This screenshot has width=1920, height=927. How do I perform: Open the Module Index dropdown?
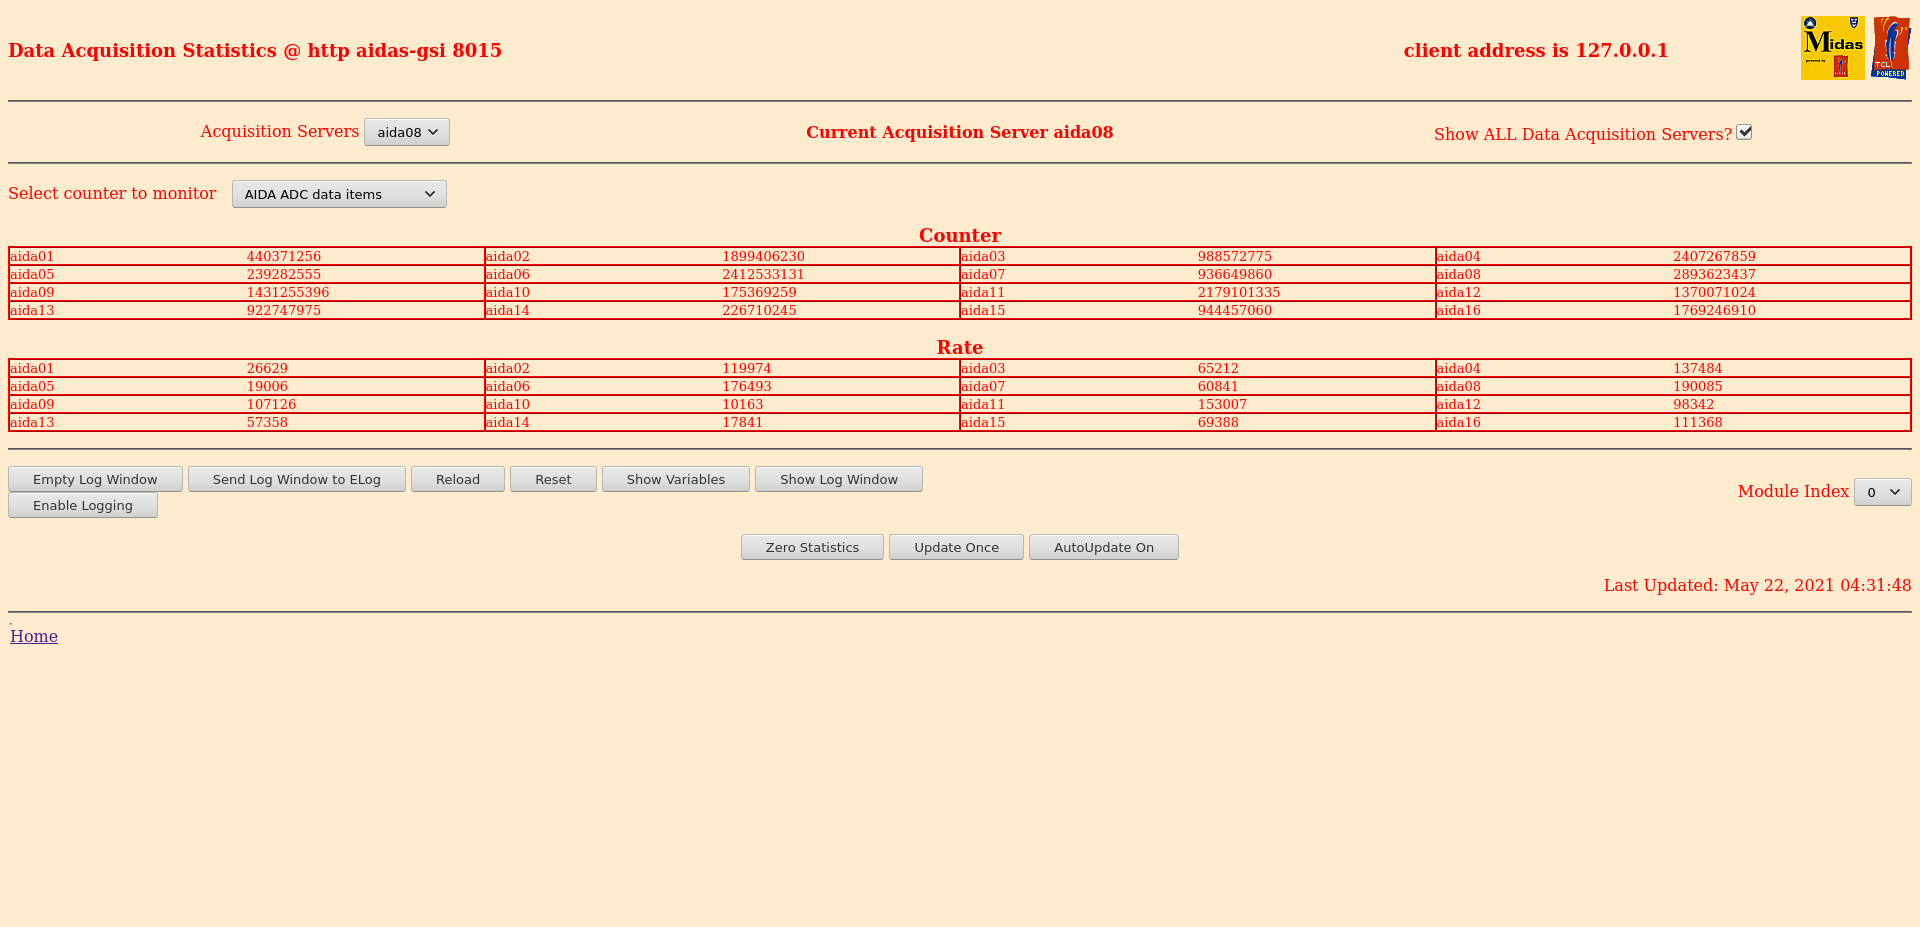click(x=1882, y=492)
